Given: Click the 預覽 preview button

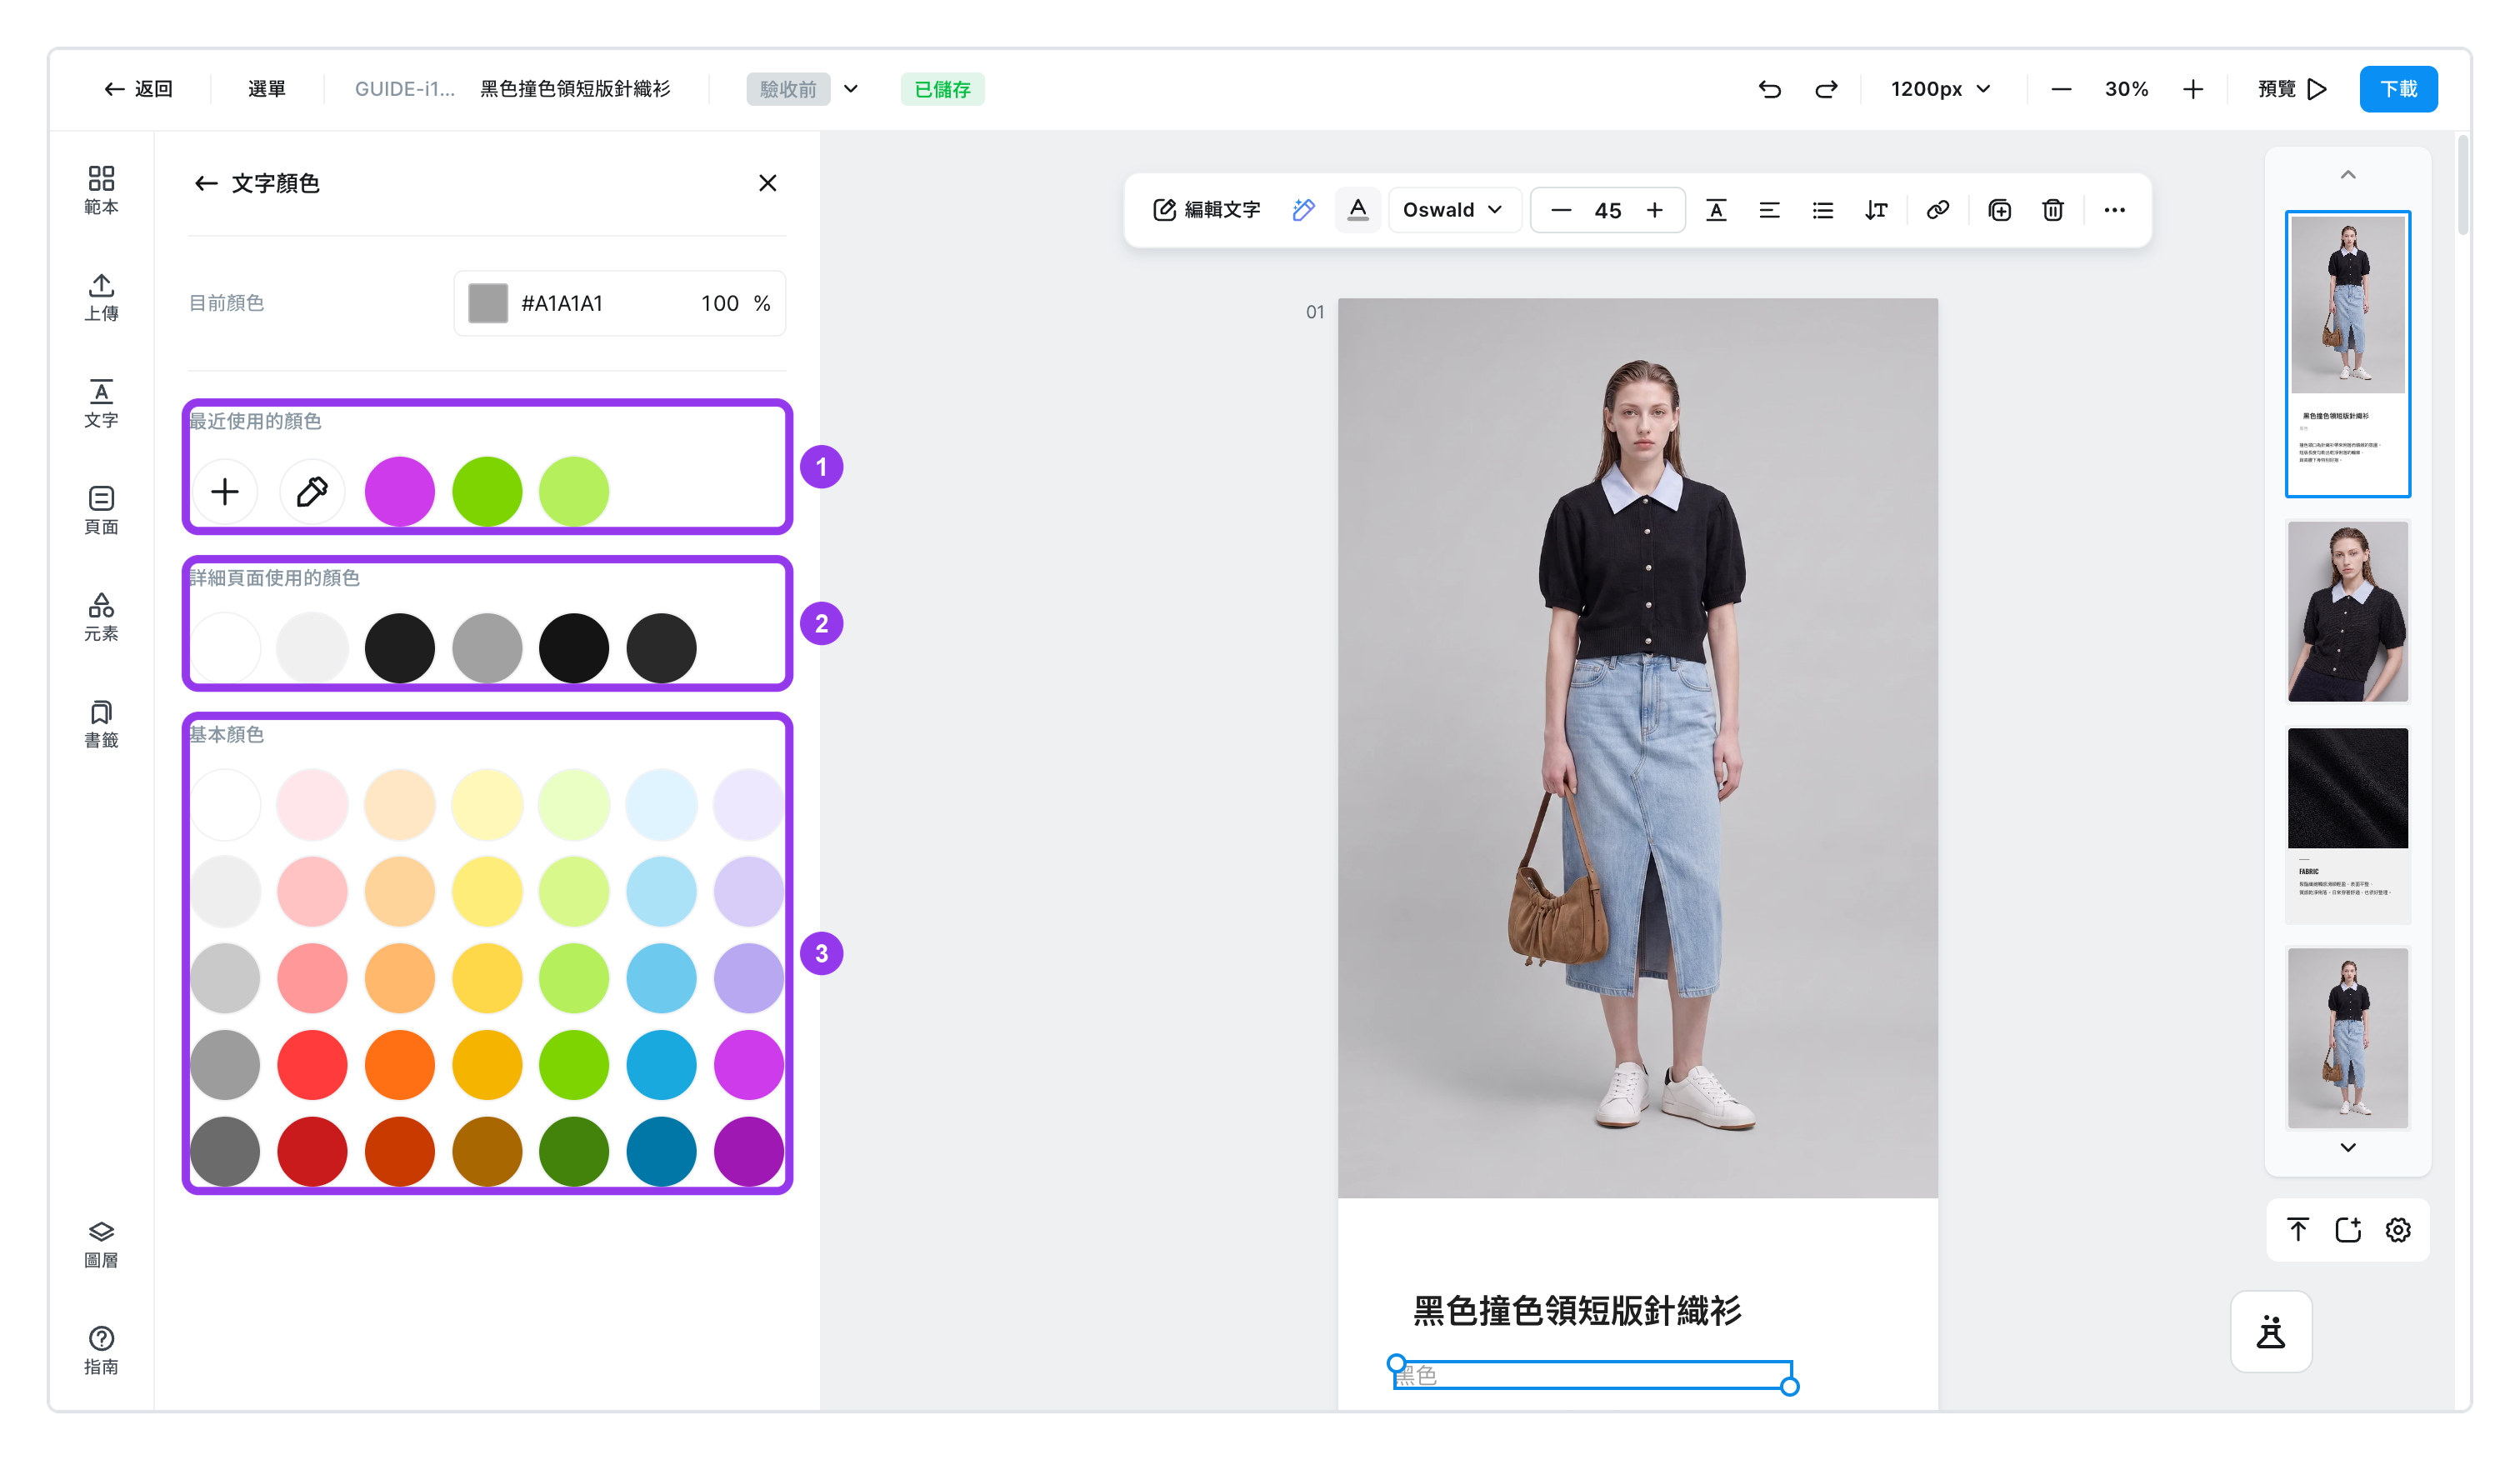Looking at the screenshot, I should pos(2291,89).
